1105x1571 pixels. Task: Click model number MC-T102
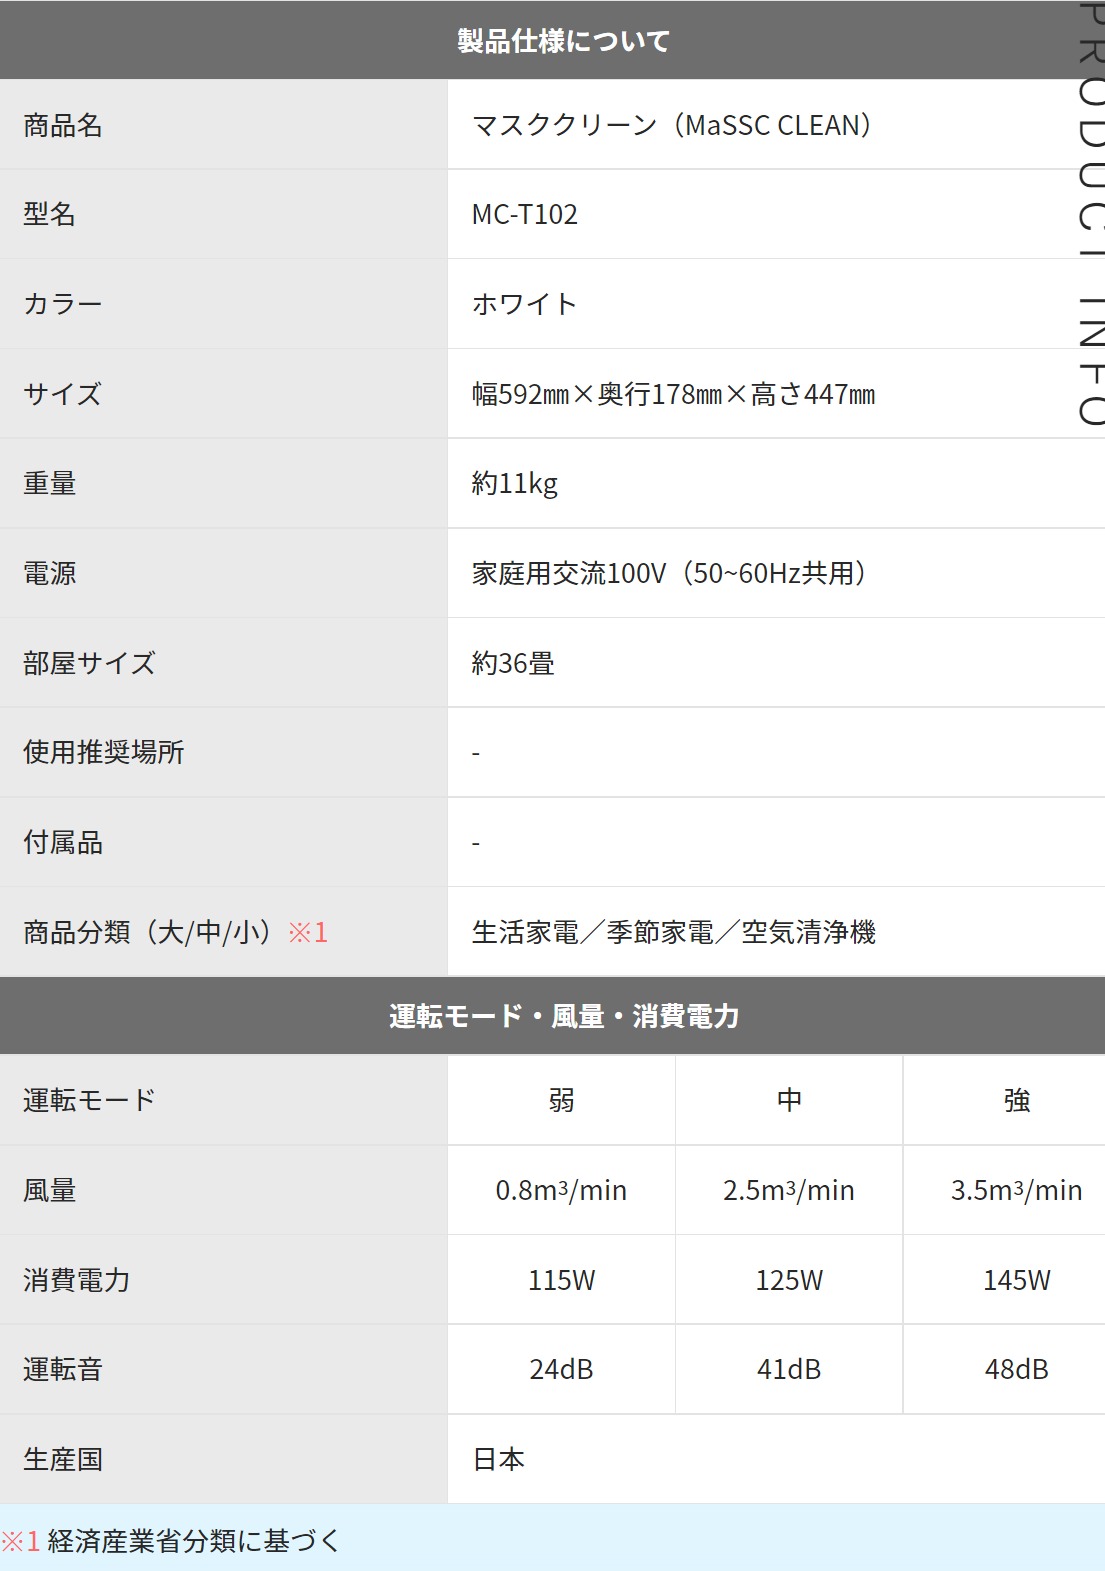[x=525, y=215]
